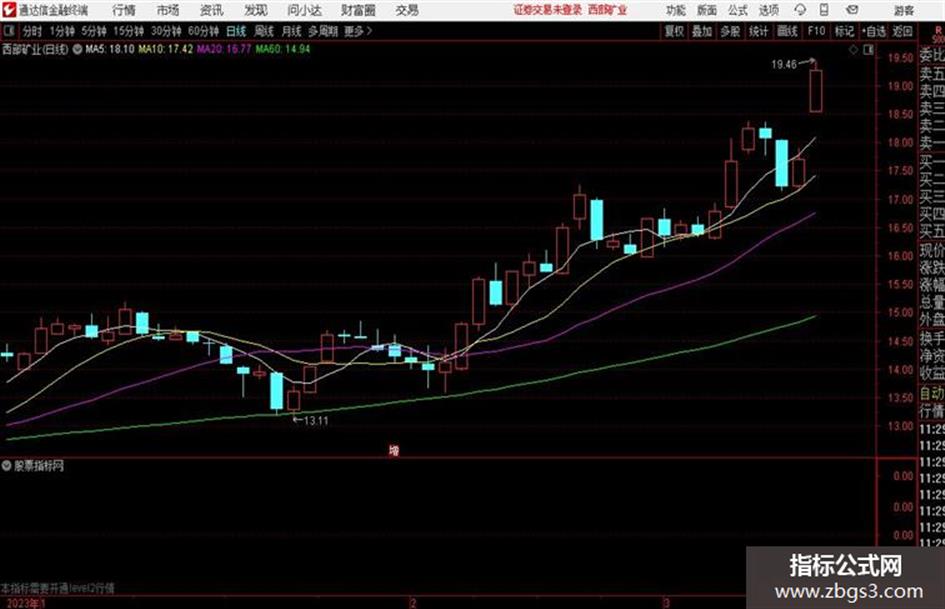This screenshot has height=609, width=945.
Task: Expand the indicator dropdown beside 西部矿业(日线)
Action: coord(77,49)
